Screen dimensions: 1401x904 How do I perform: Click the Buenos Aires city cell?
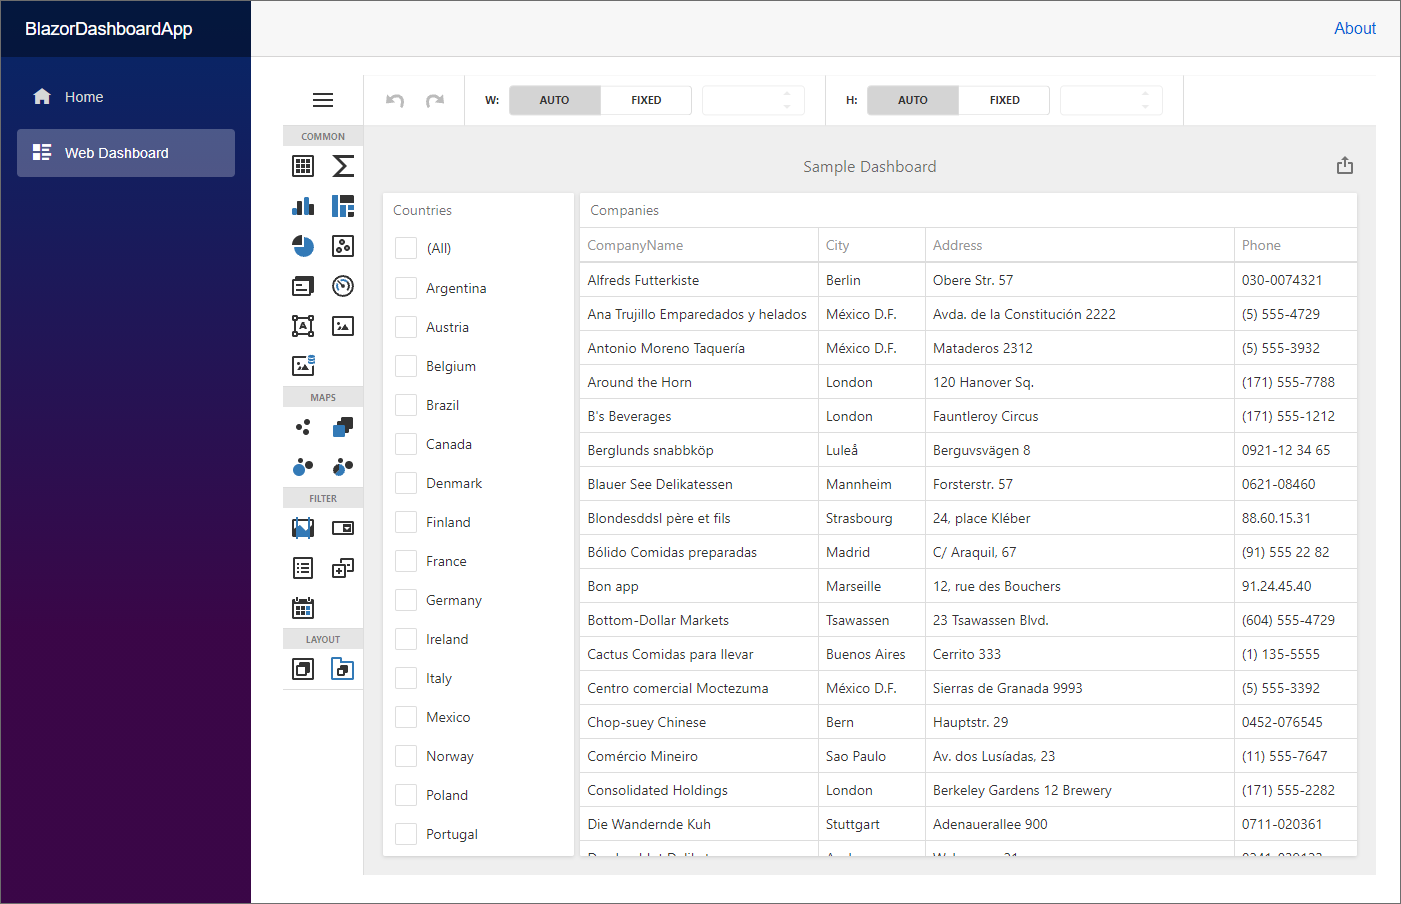(x=872, y=654)
